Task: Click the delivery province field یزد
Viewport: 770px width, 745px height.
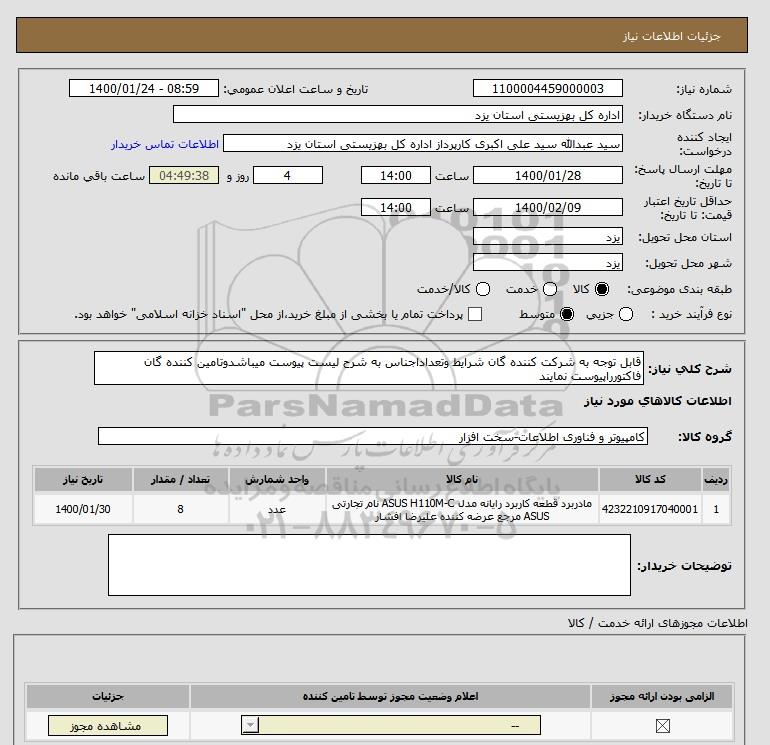Action: (548, 236)
